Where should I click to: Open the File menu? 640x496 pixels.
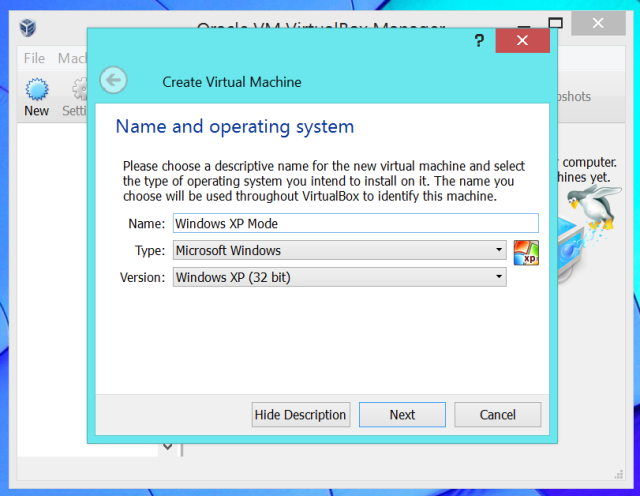click(x=34, y=58)
